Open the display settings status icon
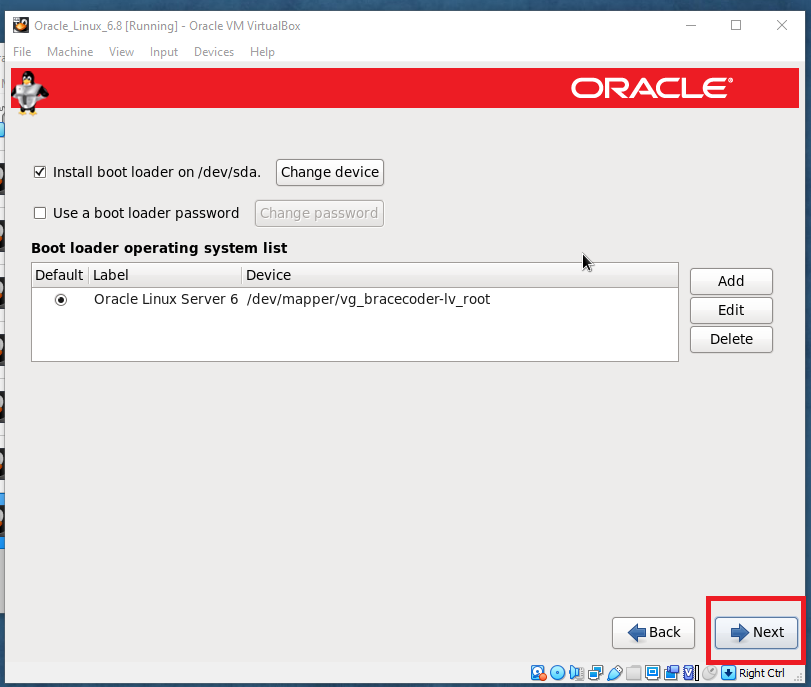This screenshot has height=687, width=811. [653, 673]
